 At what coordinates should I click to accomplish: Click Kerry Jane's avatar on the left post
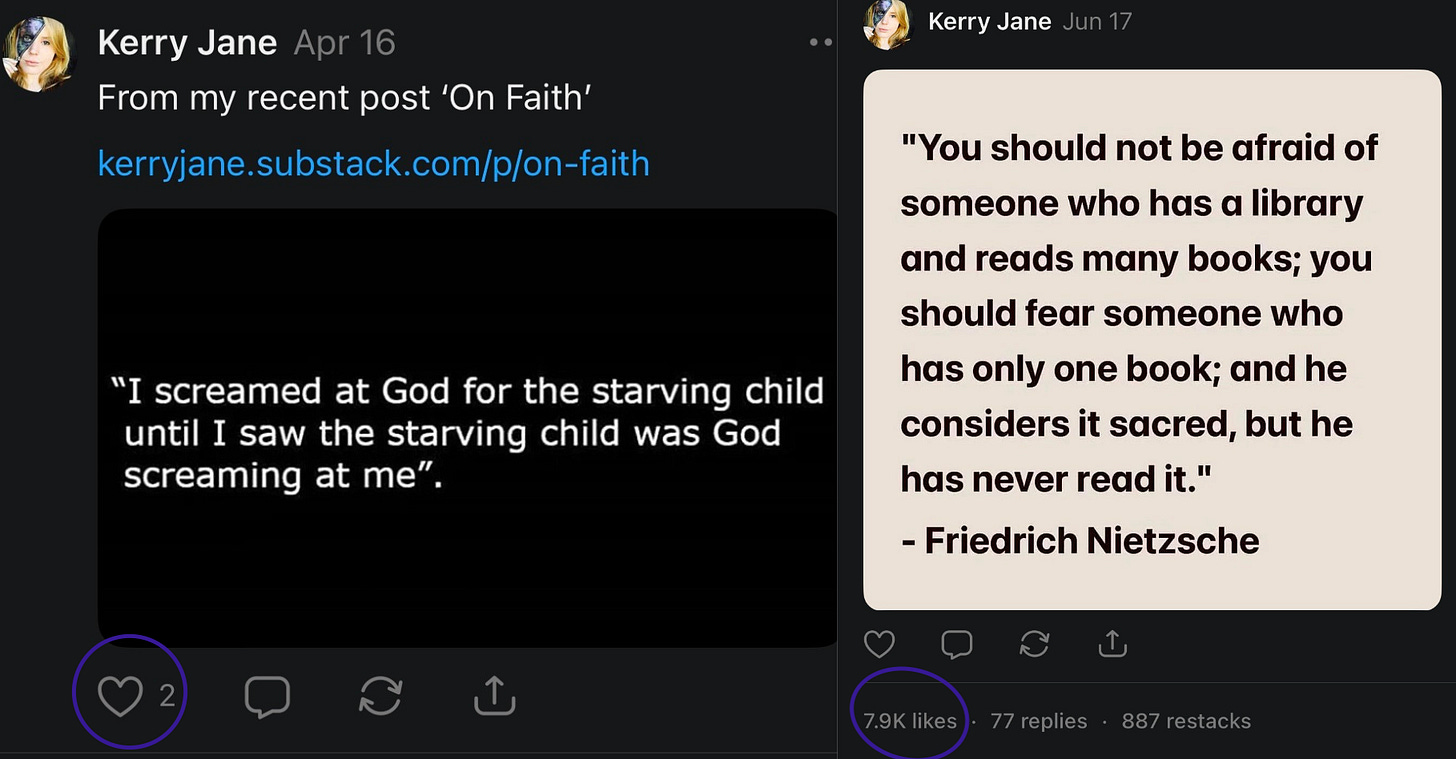[x=41, y=55]
